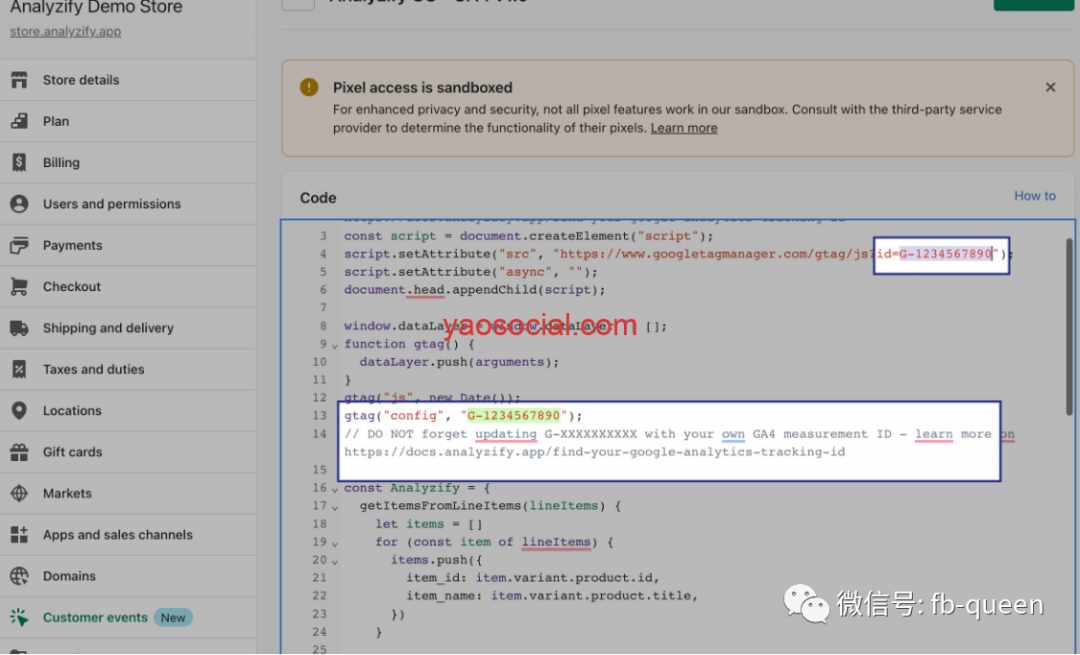Click line 18 let items code
The width and height of the screenshot is (1080, 655).
click(x=428, y=523)
